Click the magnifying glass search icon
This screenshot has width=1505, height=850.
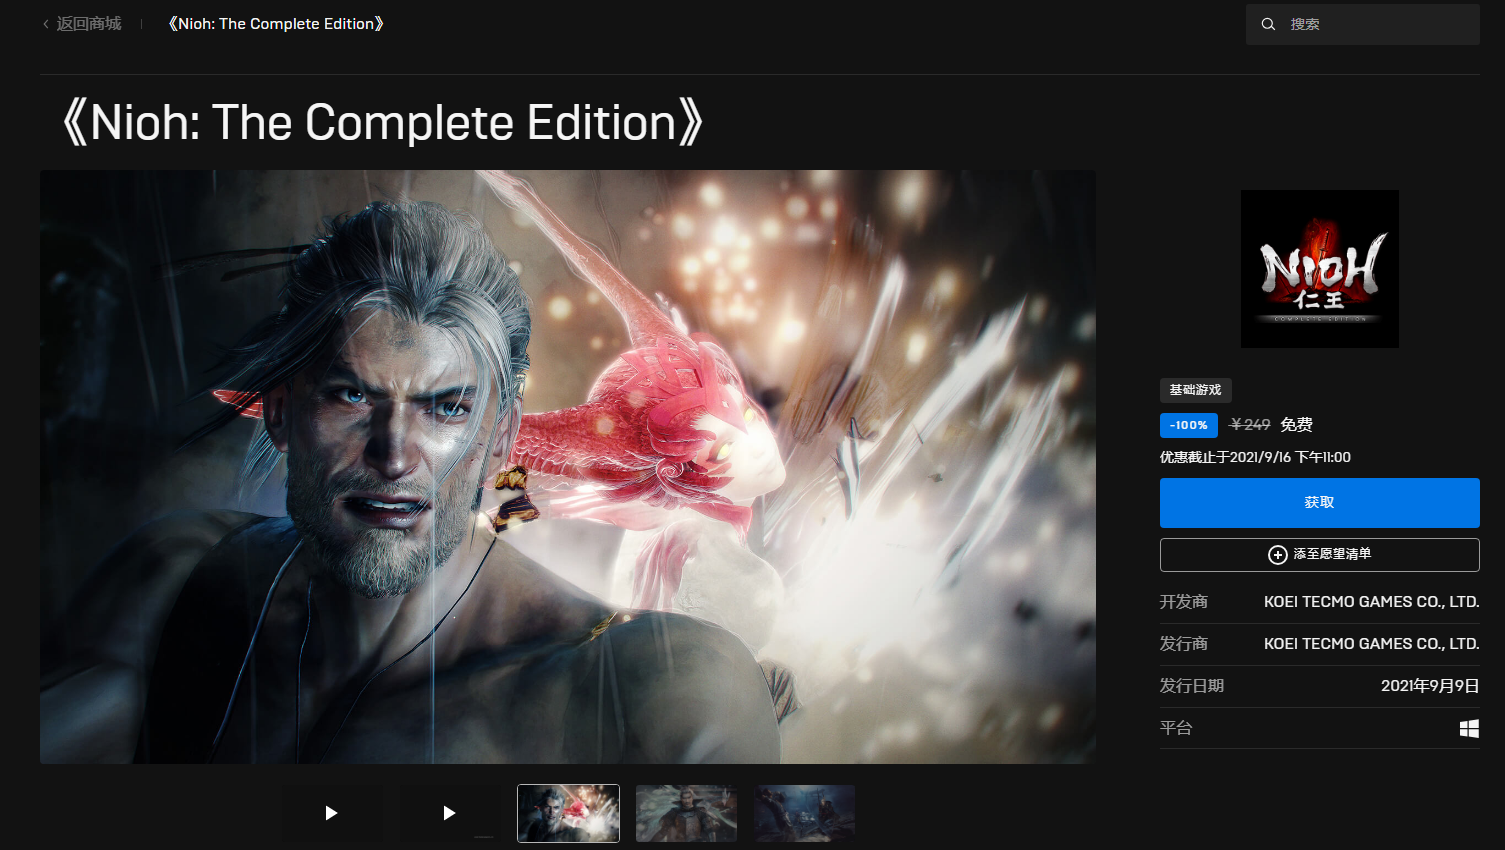1268,24
